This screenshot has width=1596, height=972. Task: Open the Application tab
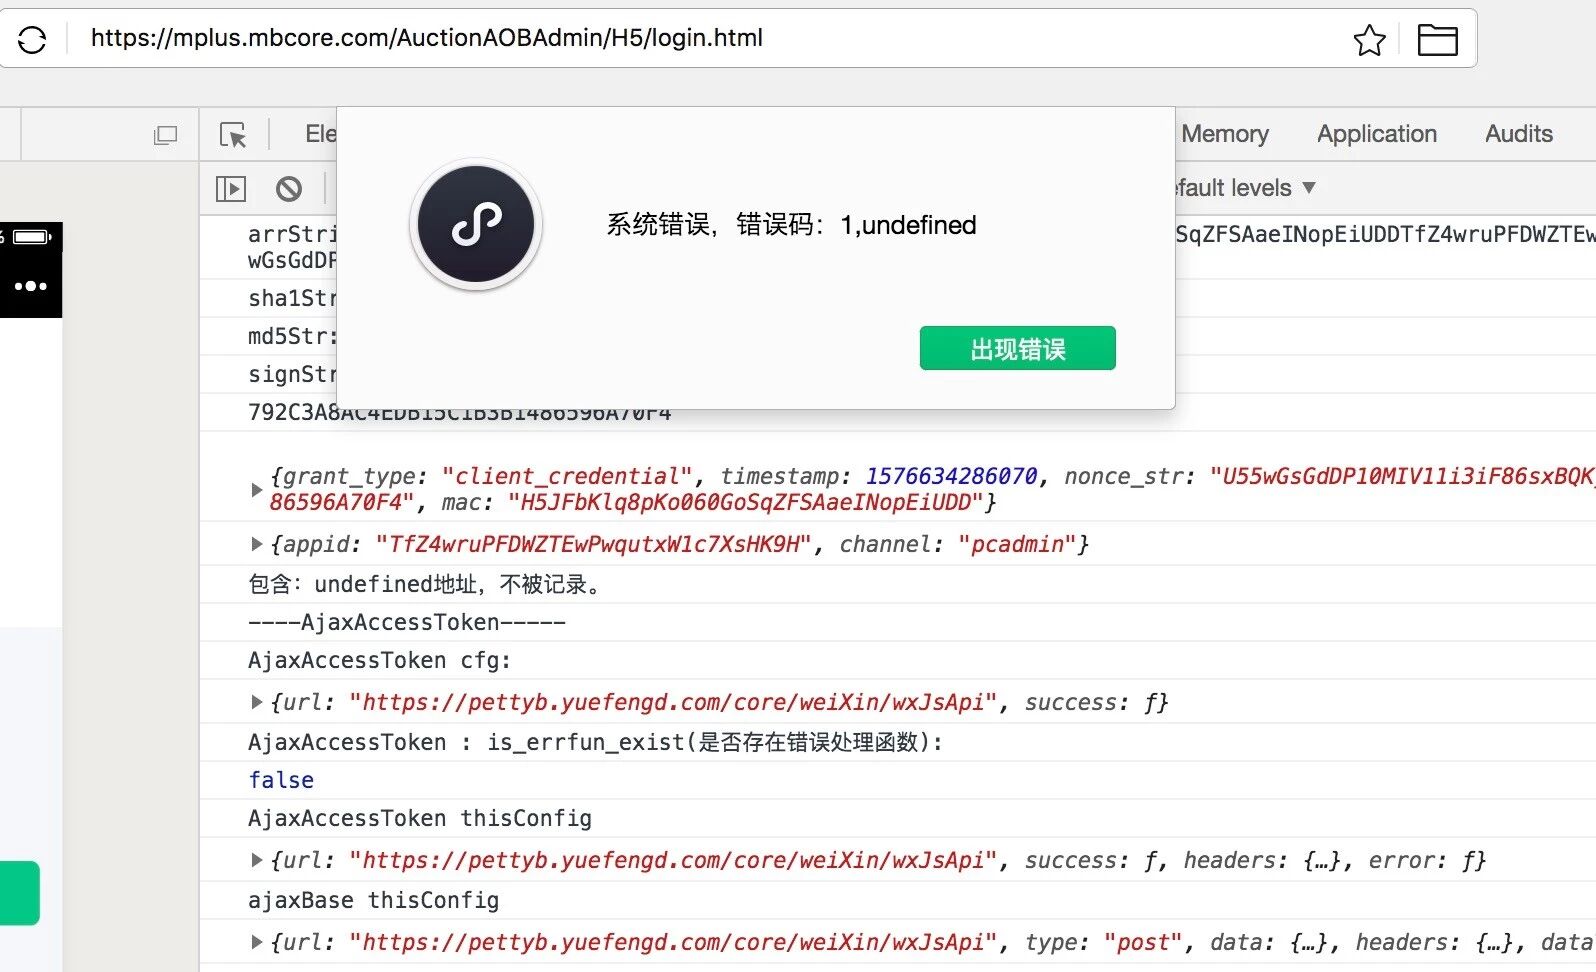pos(1376,134)
